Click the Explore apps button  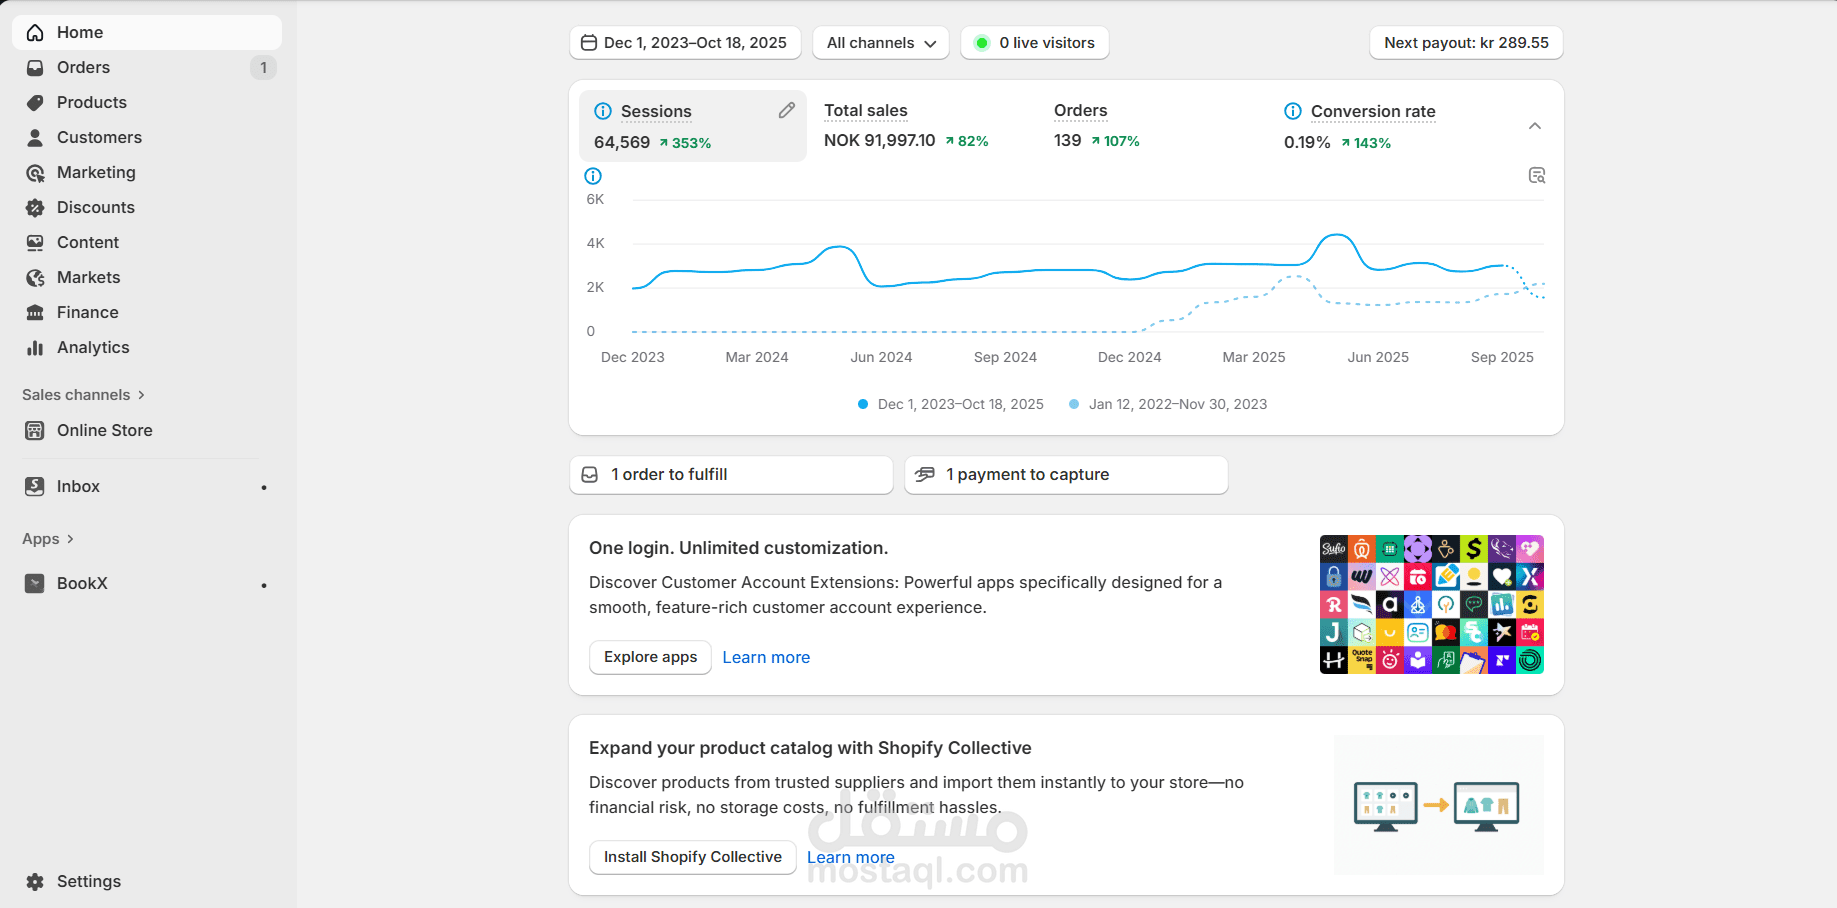650,657
